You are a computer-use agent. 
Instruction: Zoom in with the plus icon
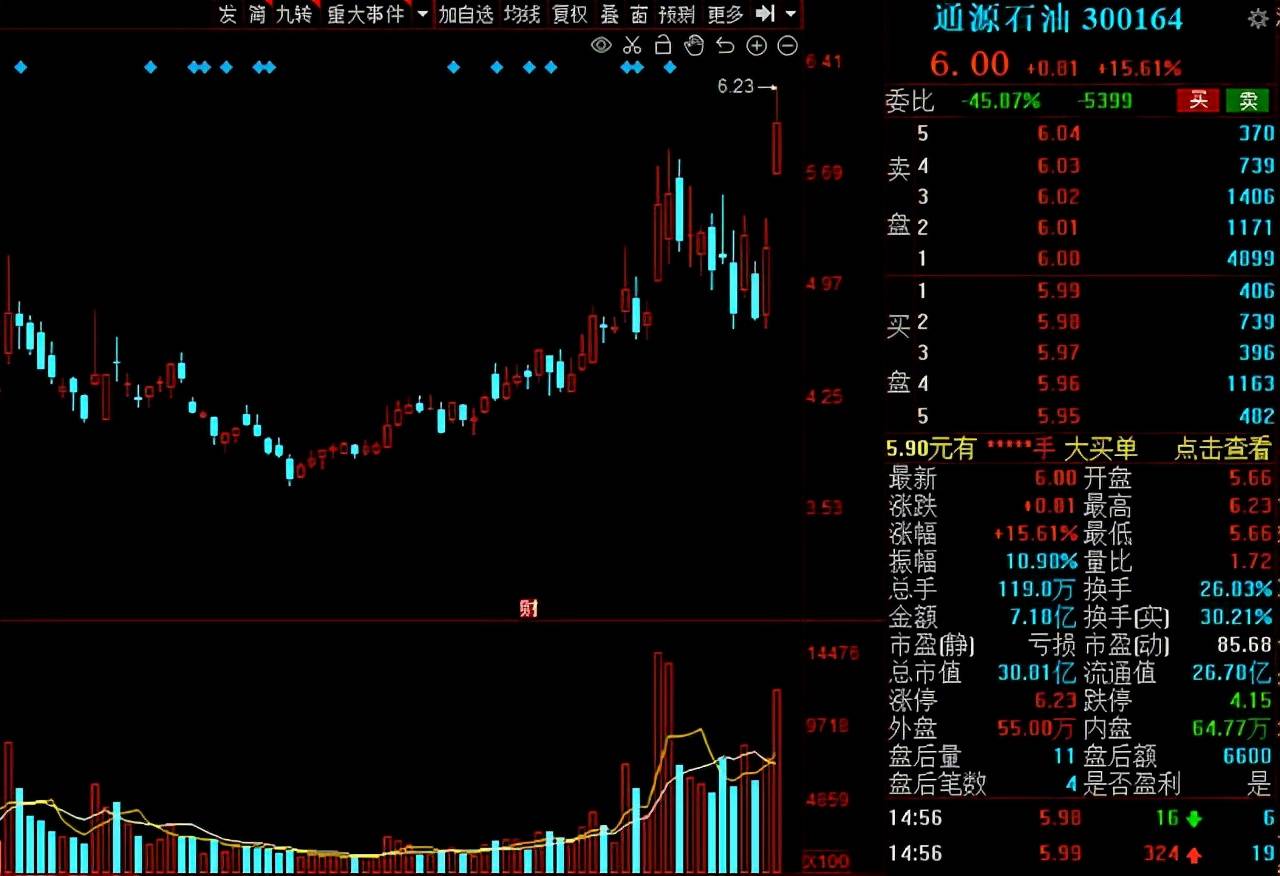(756, 45)
